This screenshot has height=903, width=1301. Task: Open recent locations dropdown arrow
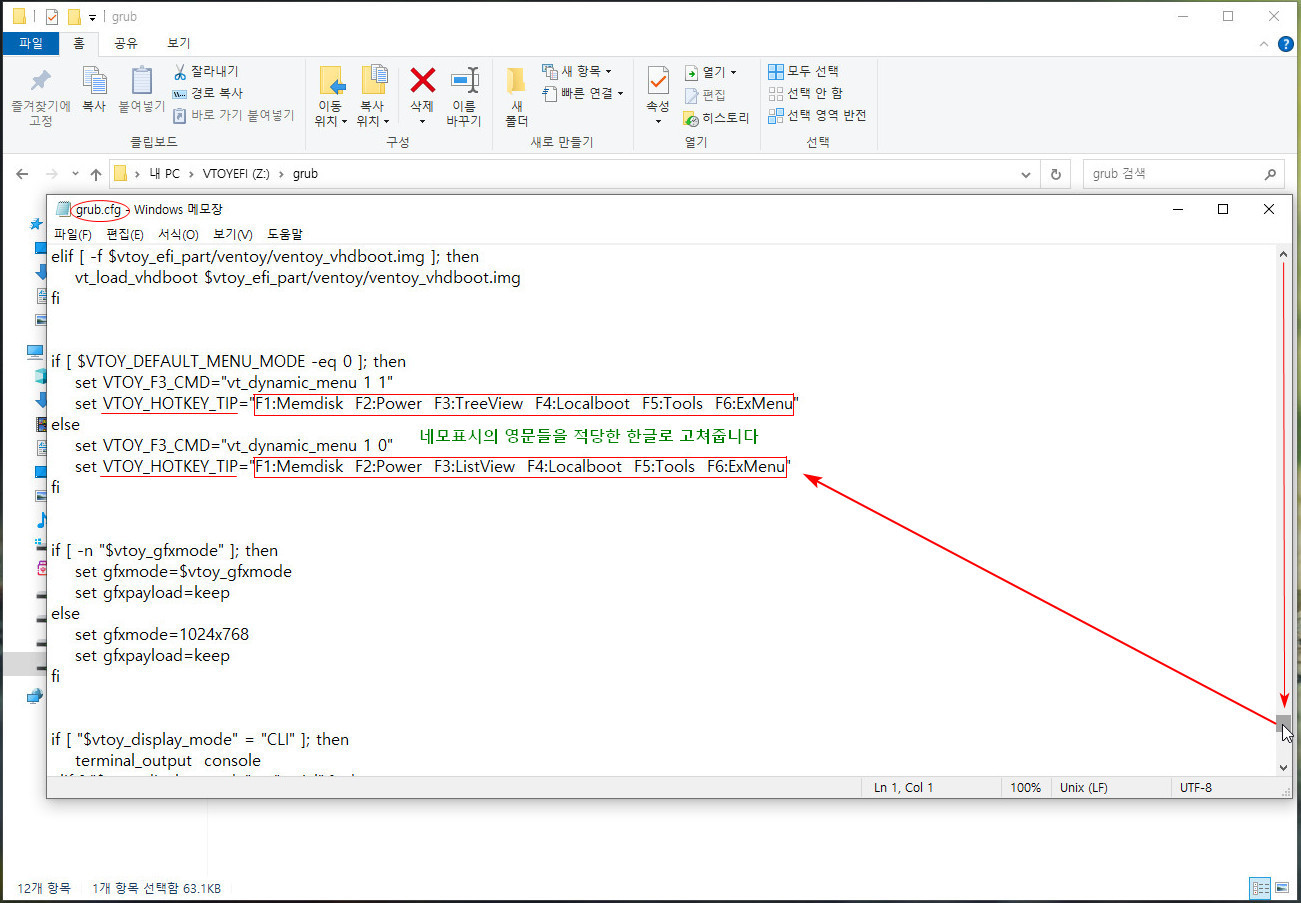coord(76,175)
